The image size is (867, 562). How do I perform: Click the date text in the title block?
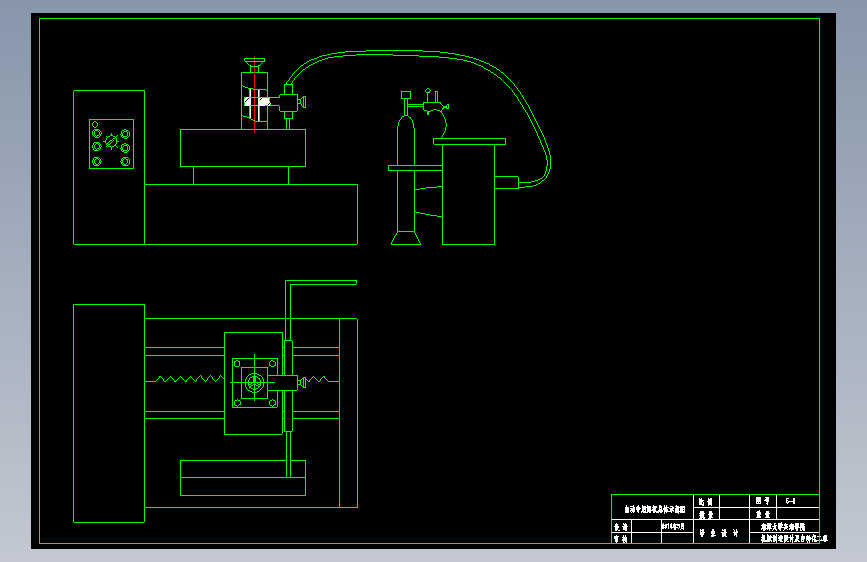673,527
